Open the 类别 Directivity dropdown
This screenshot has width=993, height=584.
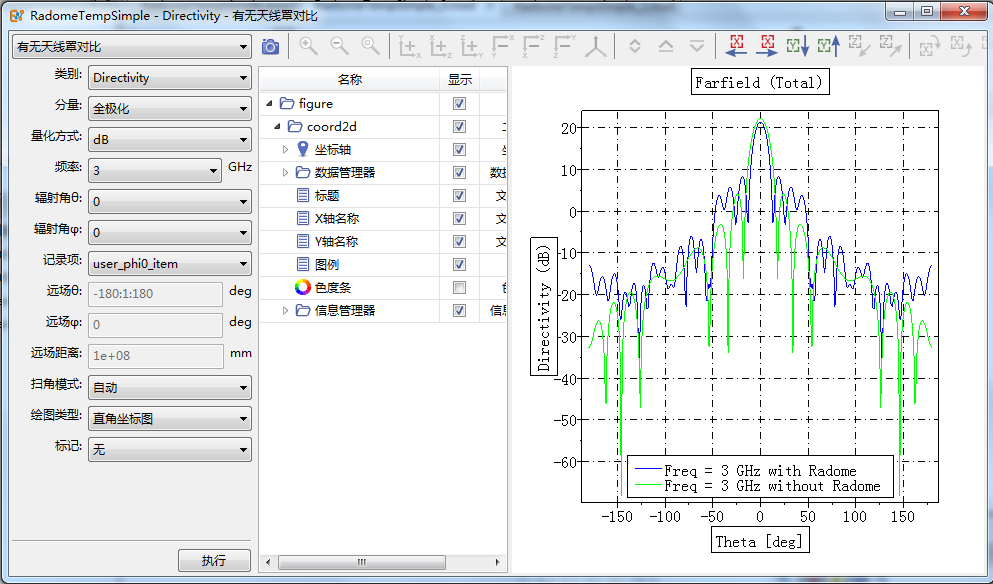170,78
